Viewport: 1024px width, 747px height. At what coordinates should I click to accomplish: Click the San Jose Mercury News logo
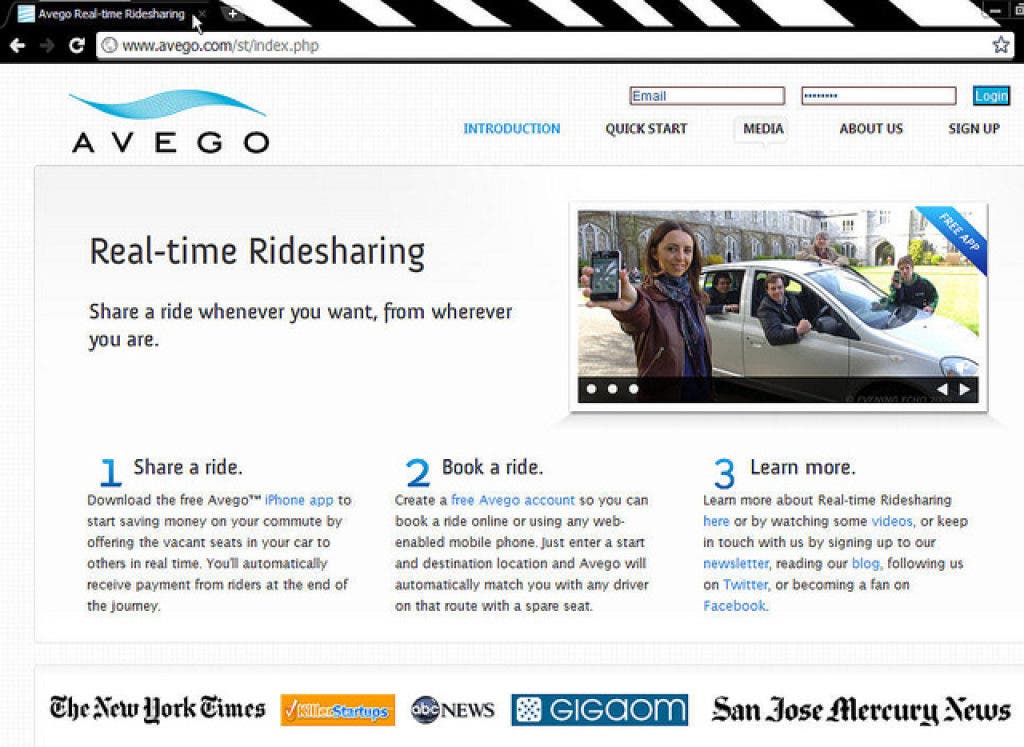[861, 710]
